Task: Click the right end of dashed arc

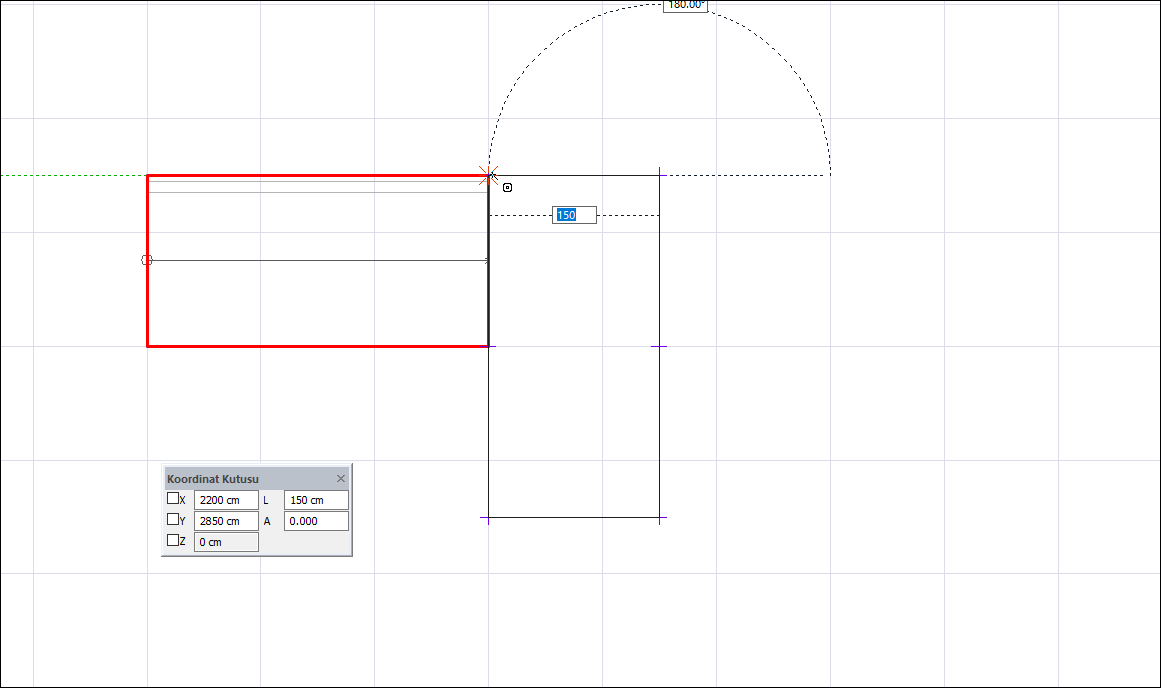Action: pyautogui.click(x=829, y=174)
